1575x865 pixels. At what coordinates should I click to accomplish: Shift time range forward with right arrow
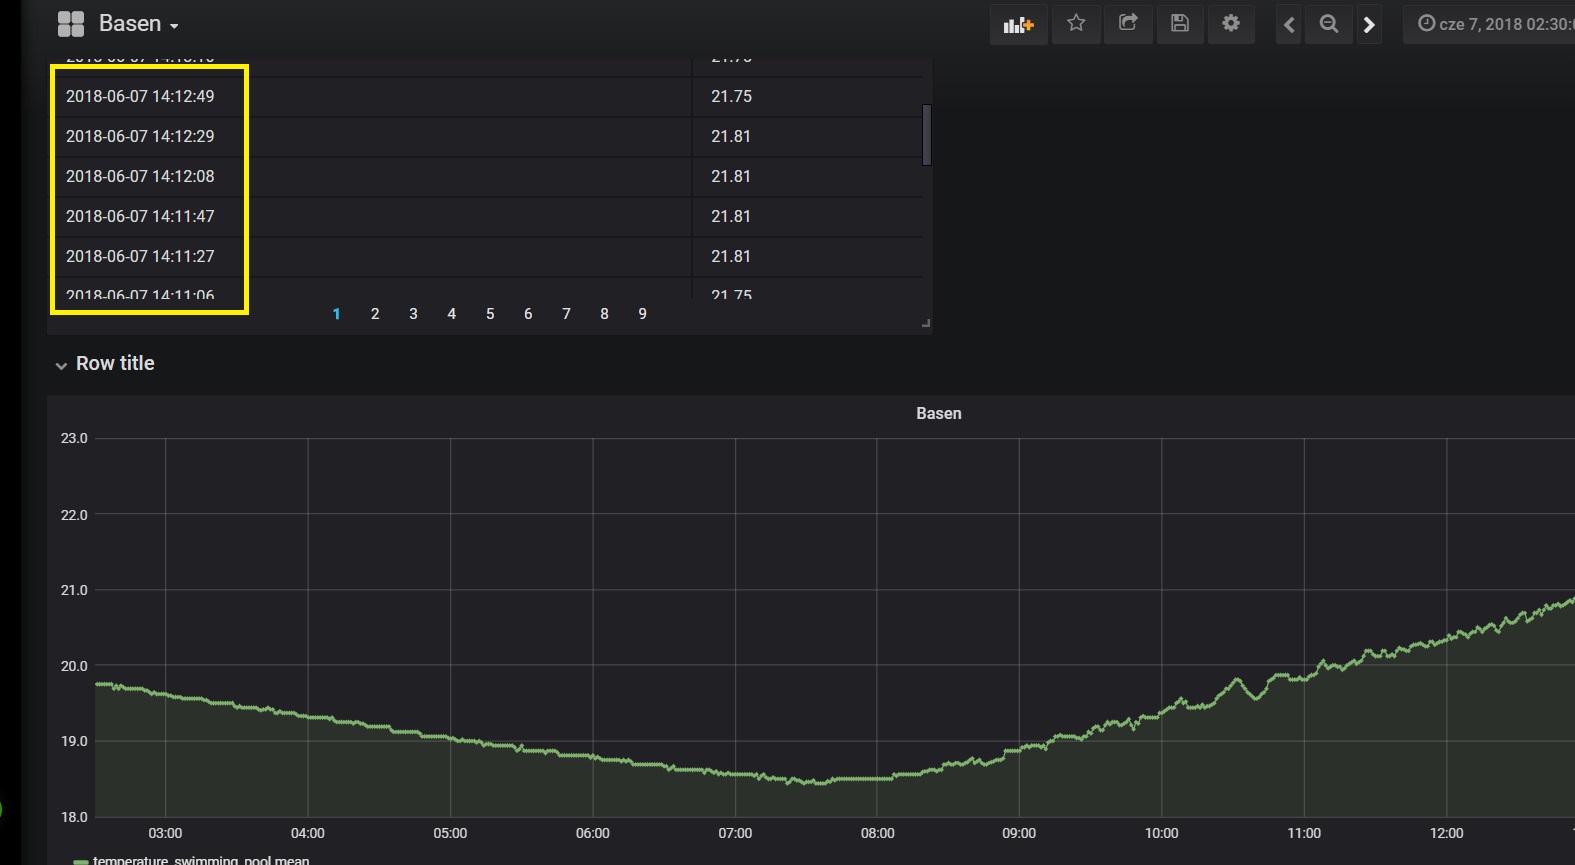(1369, 25)
